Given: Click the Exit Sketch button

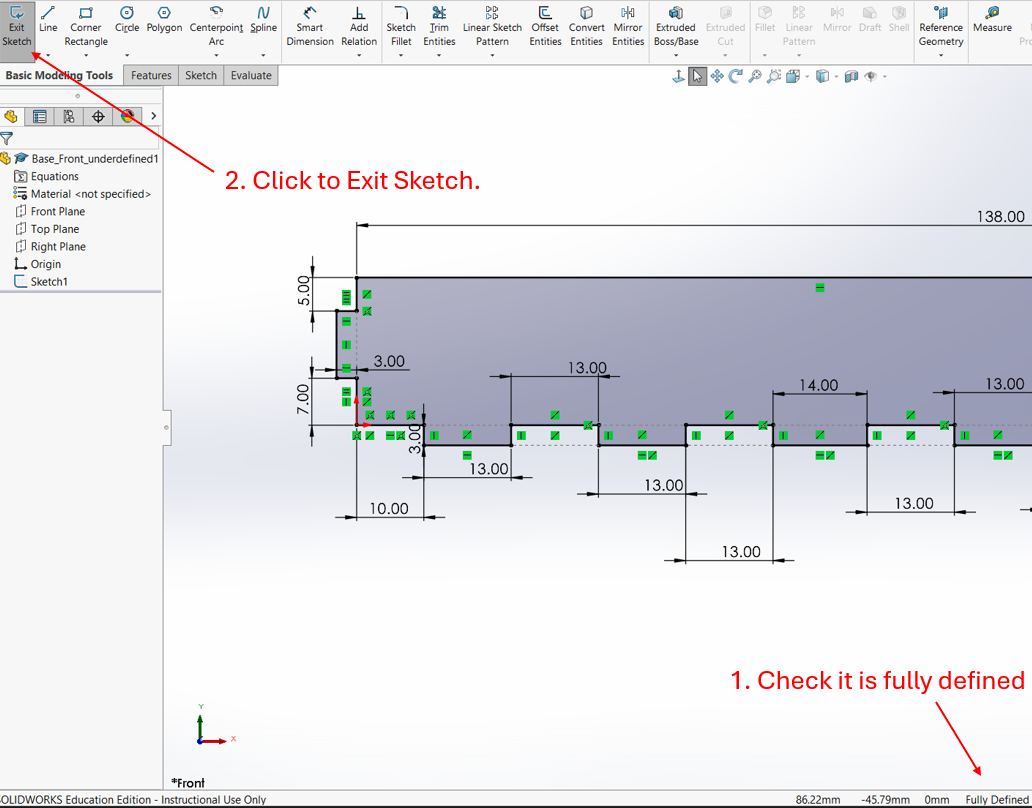Looking at the screenshot, I should 17,26.
